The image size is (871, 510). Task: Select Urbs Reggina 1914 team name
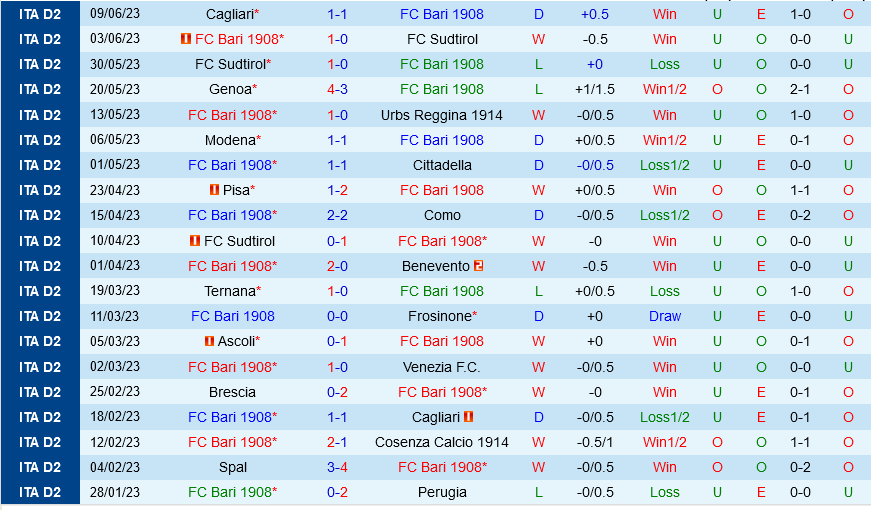pyautogui.click(x=442, y=115)
